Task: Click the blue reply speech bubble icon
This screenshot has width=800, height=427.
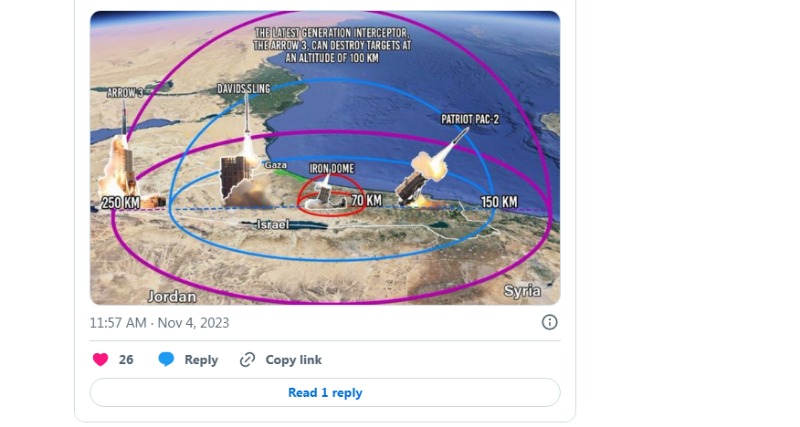Action: 166,360
